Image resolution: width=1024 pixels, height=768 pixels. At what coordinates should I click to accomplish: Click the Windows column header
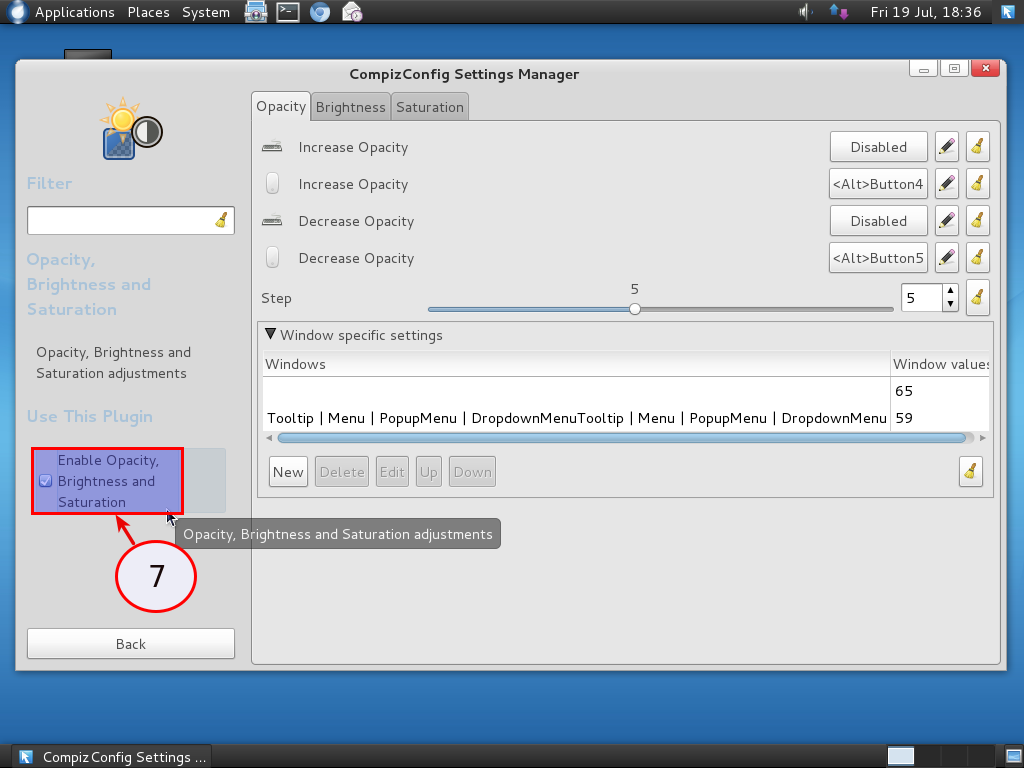click(x=576, y=364)
